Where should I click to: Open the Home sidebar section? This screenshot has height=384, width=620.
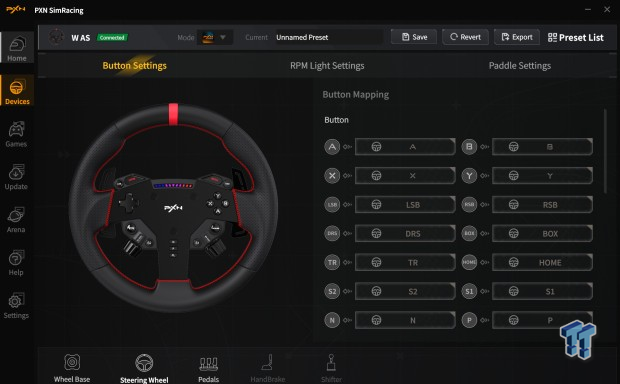coord(17,48)
